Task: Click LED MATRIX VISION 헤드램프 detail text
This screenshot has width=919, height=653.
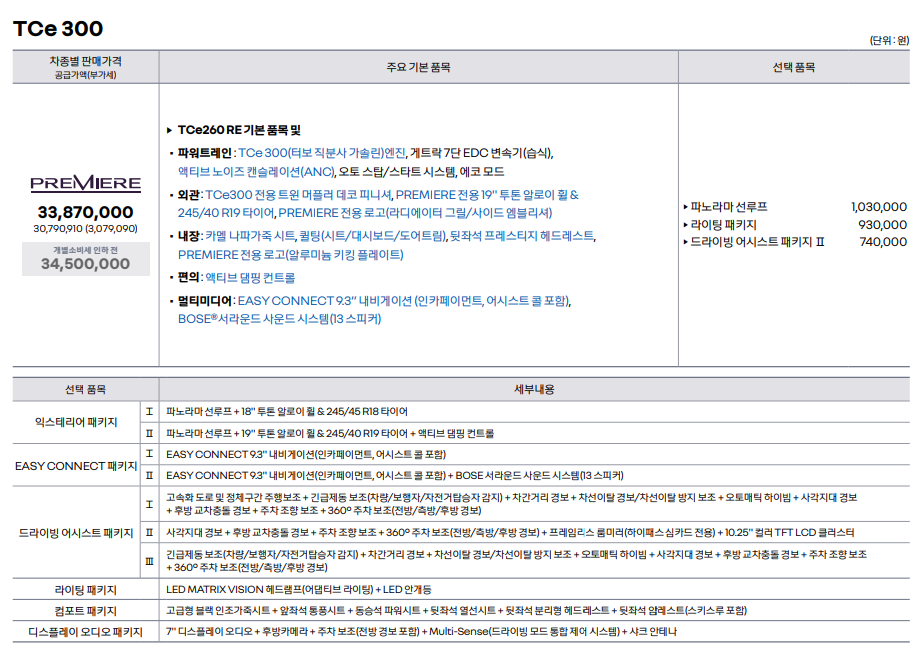Action: coord(299,589)
